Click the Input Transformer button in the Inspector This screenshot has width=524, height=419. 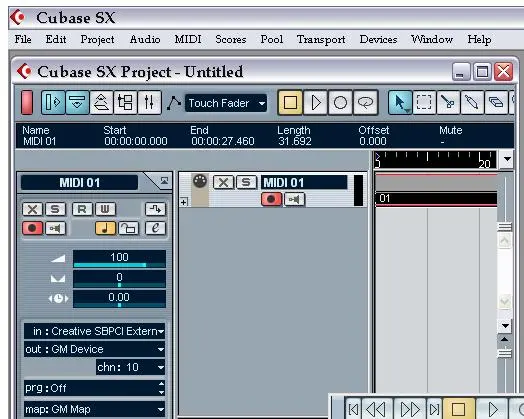tap(155, 209)
